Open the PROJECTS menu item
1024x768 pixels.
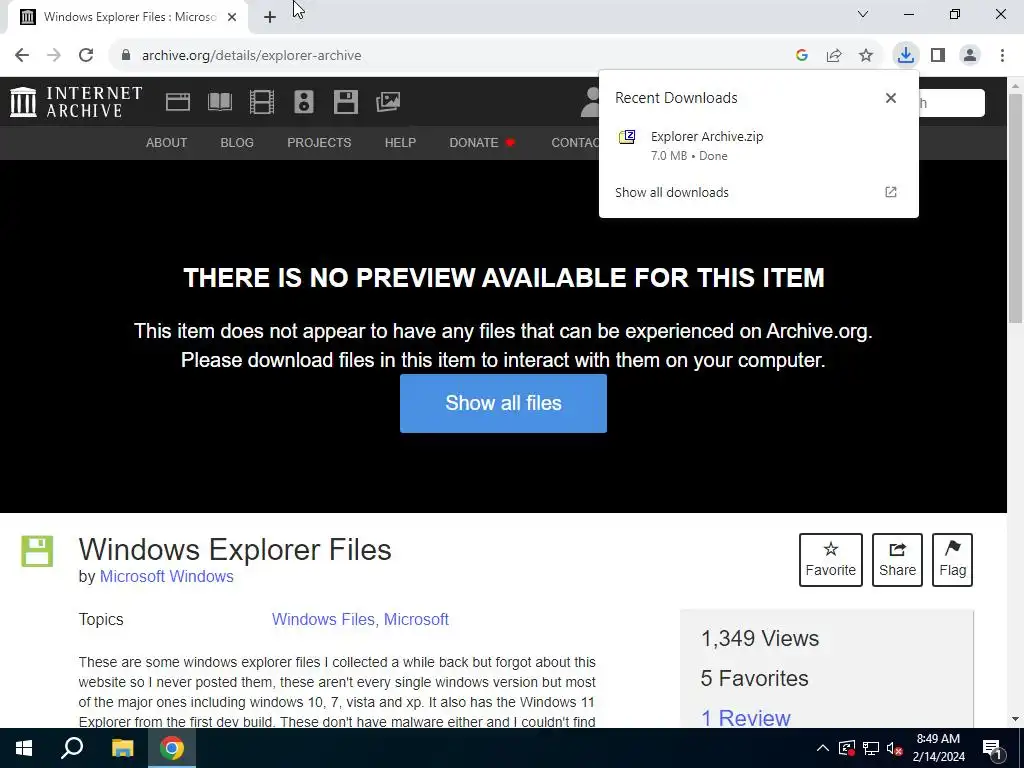(x=319, y=142)
